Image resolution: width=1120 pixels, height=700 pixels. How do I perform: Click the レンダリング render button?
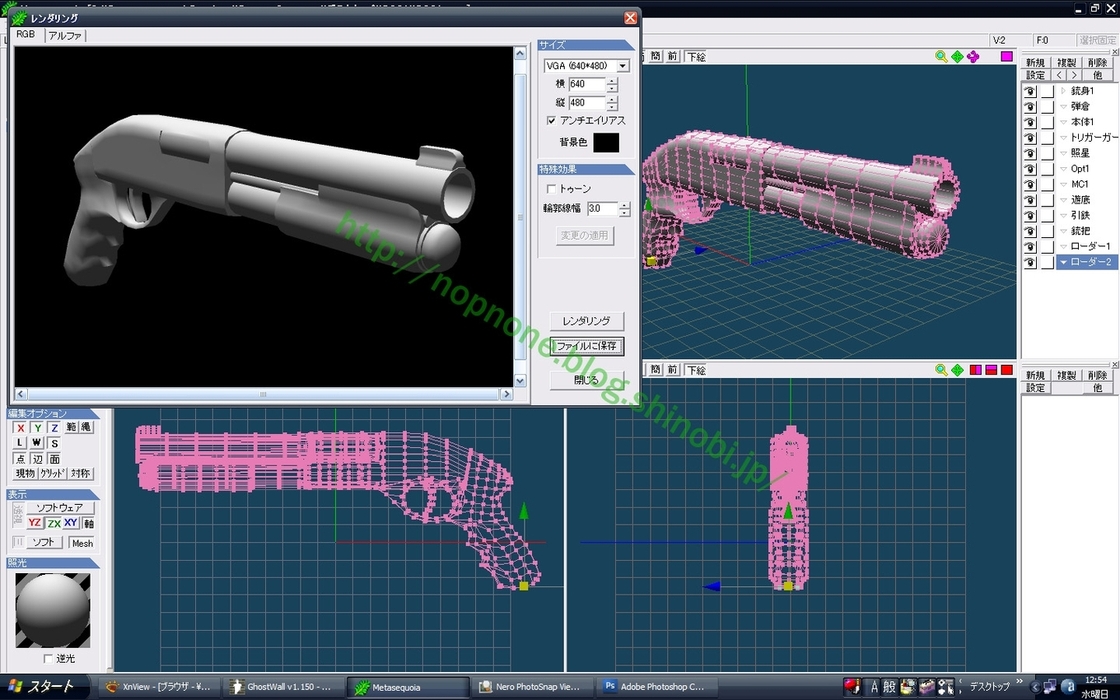click(586, 321)
